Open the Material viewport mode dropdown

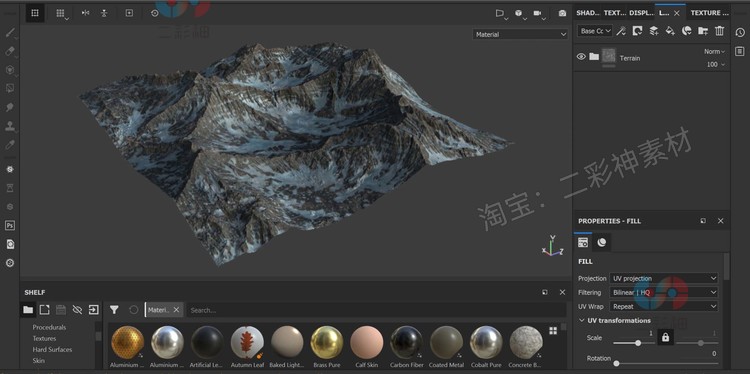tap(520, 34)
